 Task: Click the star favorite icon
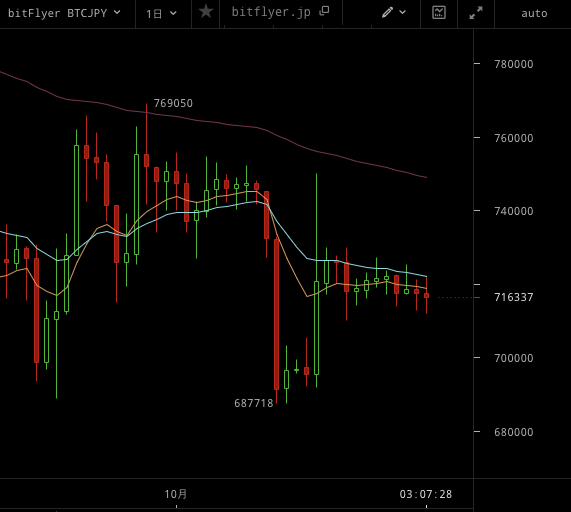pyautogui.click(x=206, y=12)
